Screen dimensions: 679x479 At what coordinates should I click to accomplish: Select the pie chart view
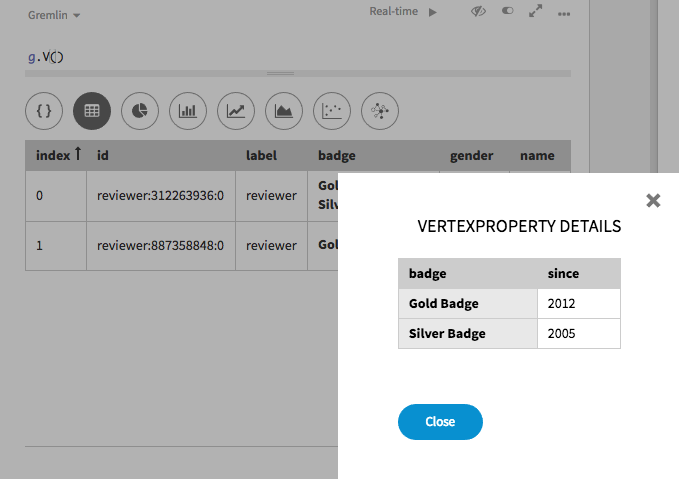click(x=140, y=111)
